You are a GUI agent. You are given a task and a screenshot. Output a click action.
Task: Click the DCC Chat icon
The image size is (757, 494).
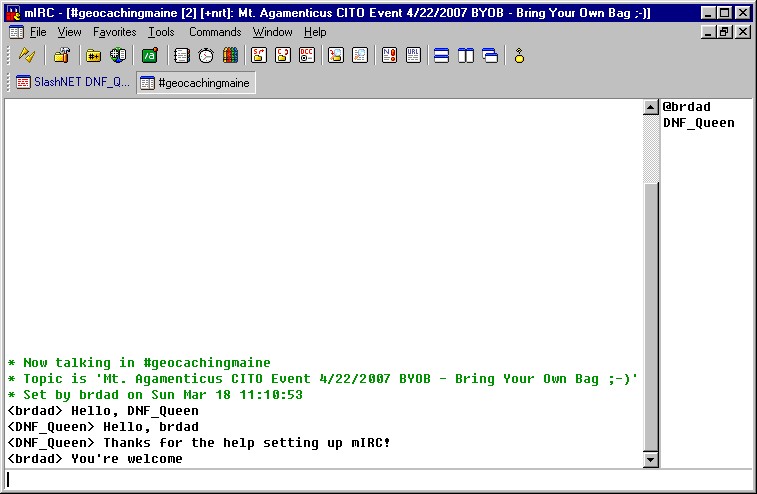pyautogui.click(x=283, y=56)
